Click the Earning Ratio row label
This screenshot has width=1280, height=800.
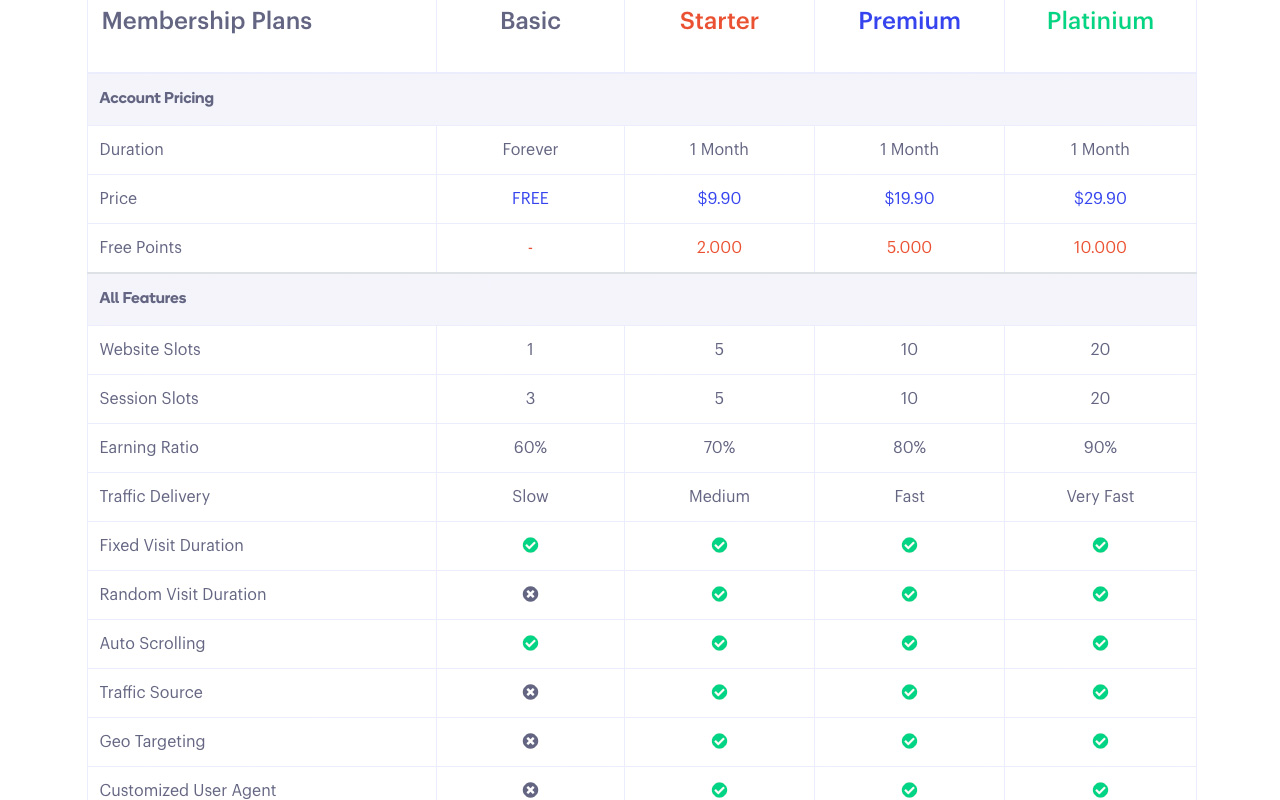[149, 447]
